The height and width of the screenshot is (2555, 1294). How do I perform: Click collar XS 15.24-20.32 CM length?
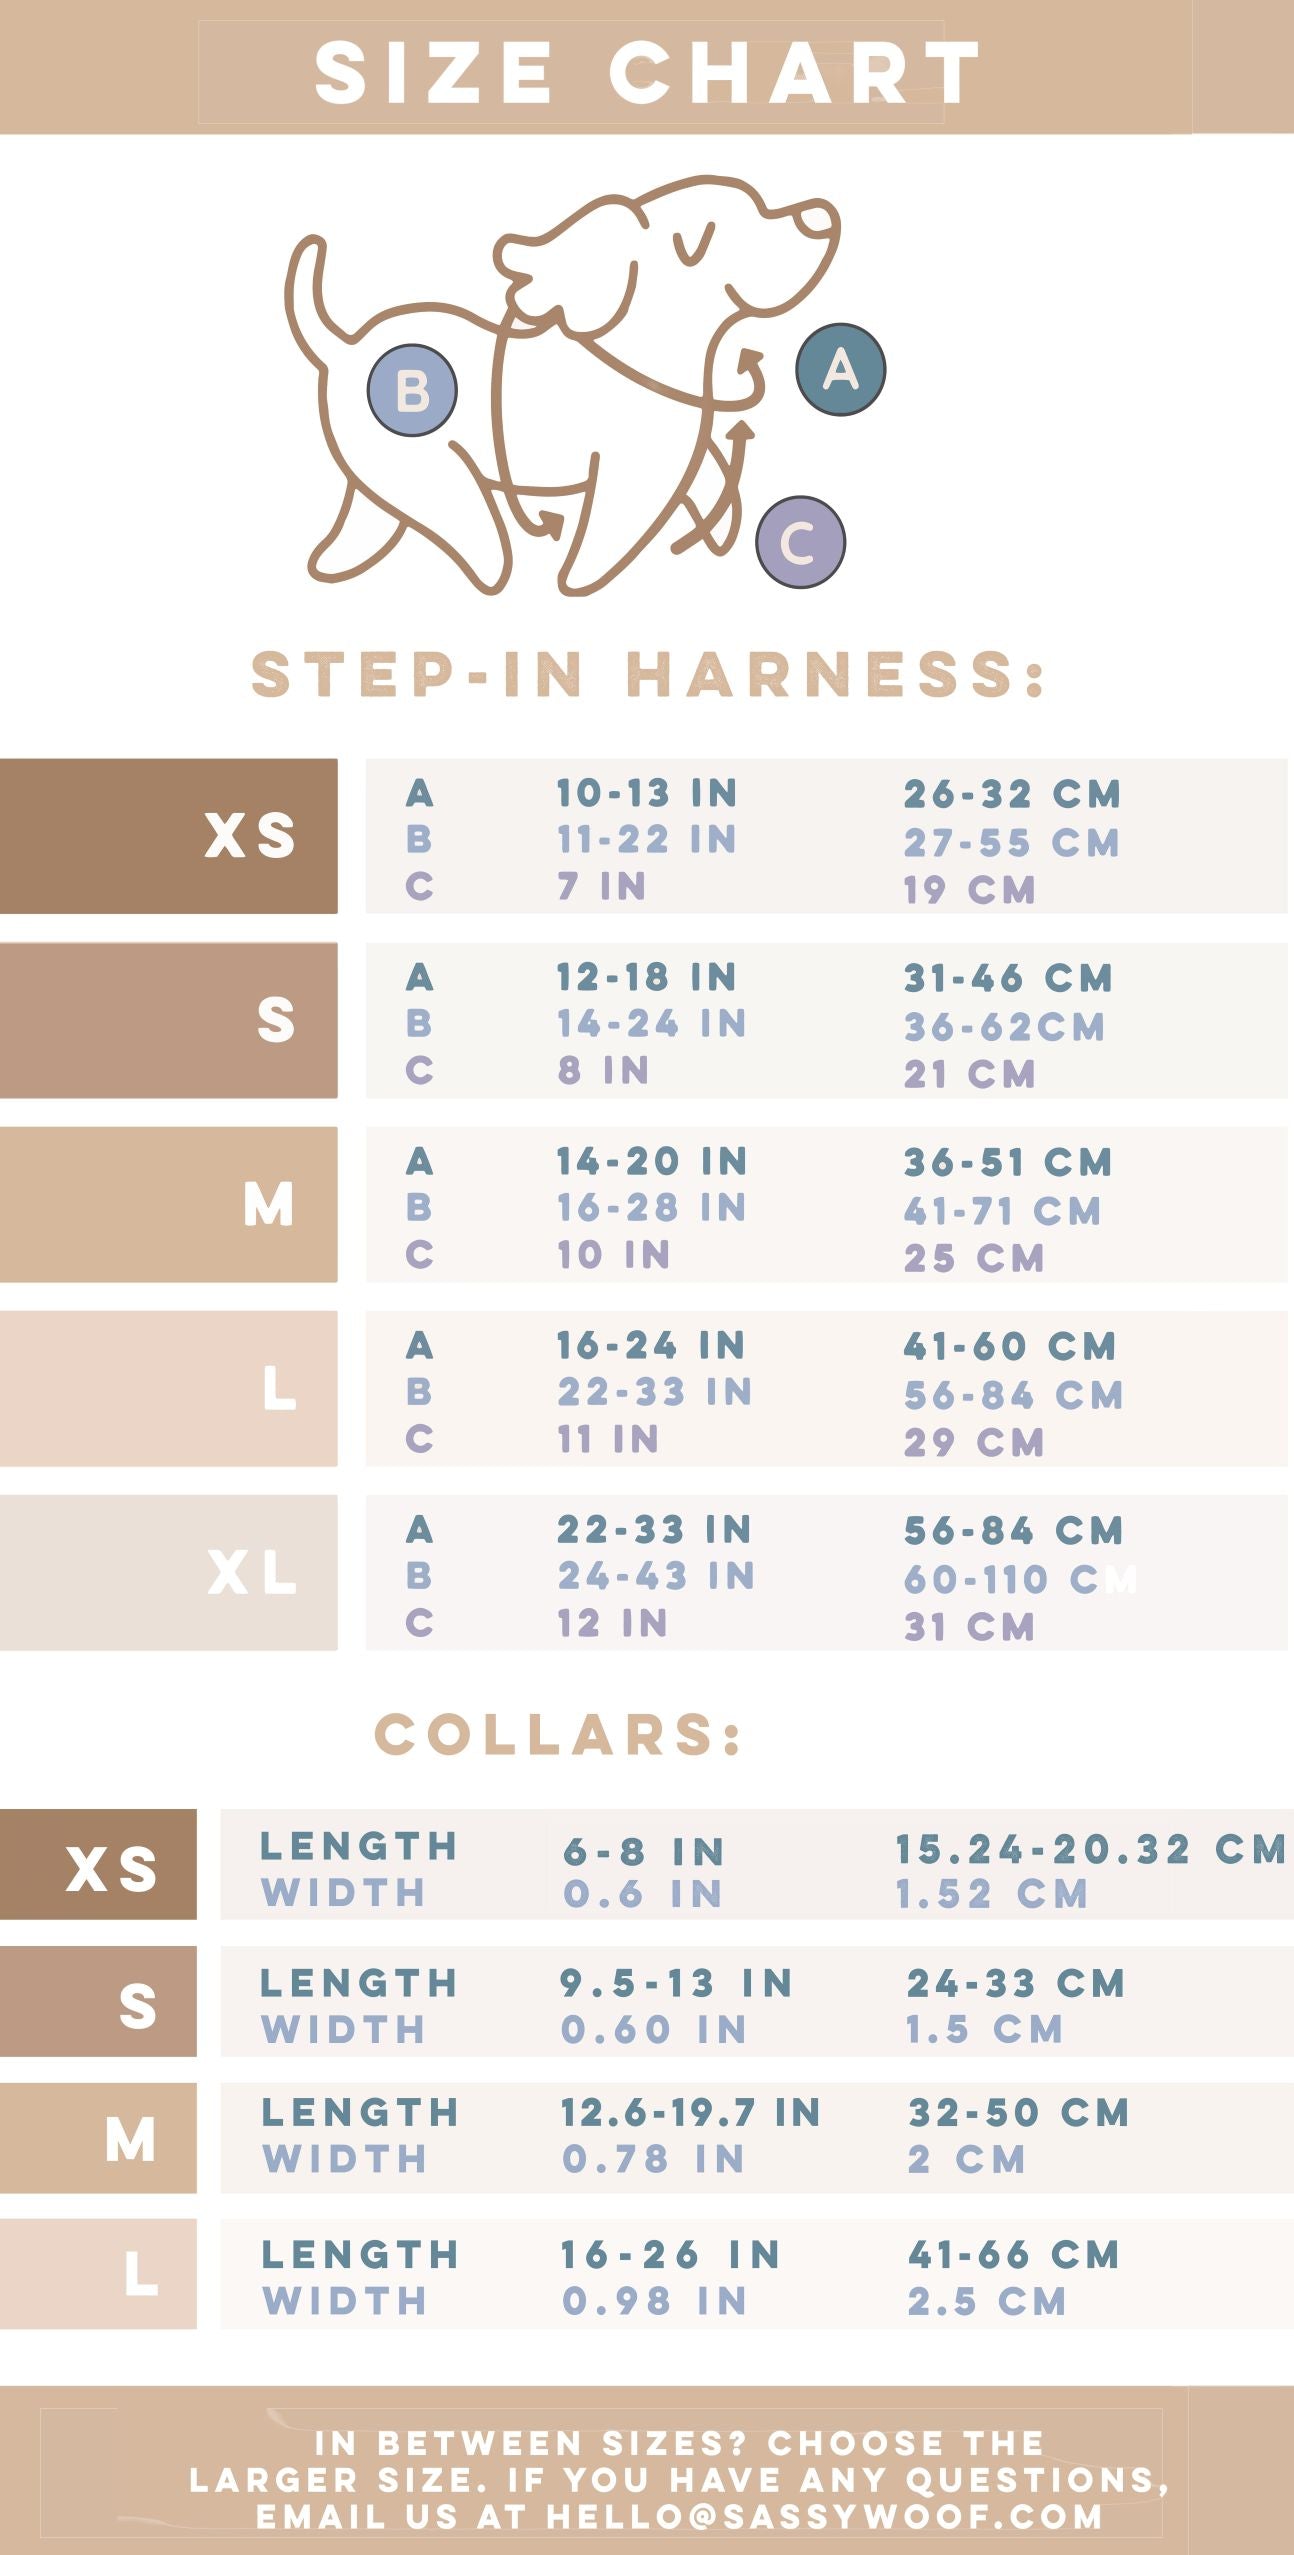(1090, 1849)
